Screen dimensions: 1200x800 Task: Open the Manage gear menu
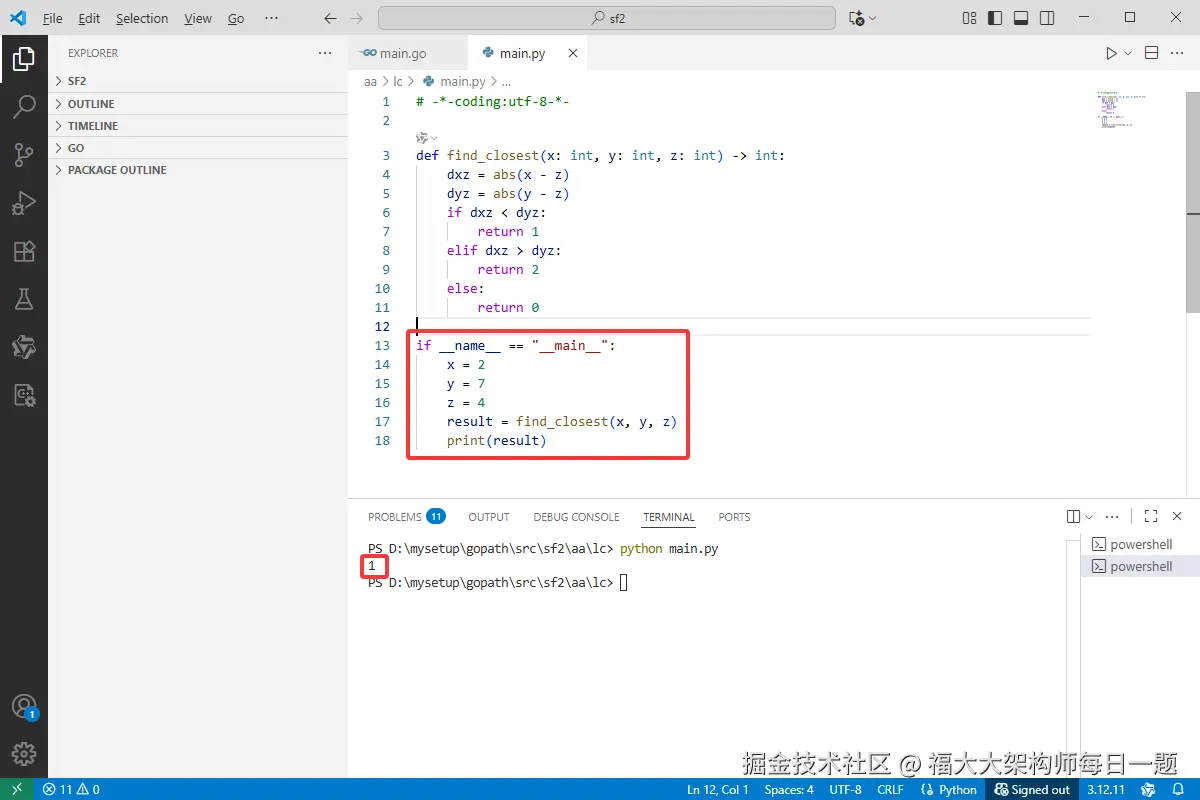pyautogui.click(x=24, y=754)
